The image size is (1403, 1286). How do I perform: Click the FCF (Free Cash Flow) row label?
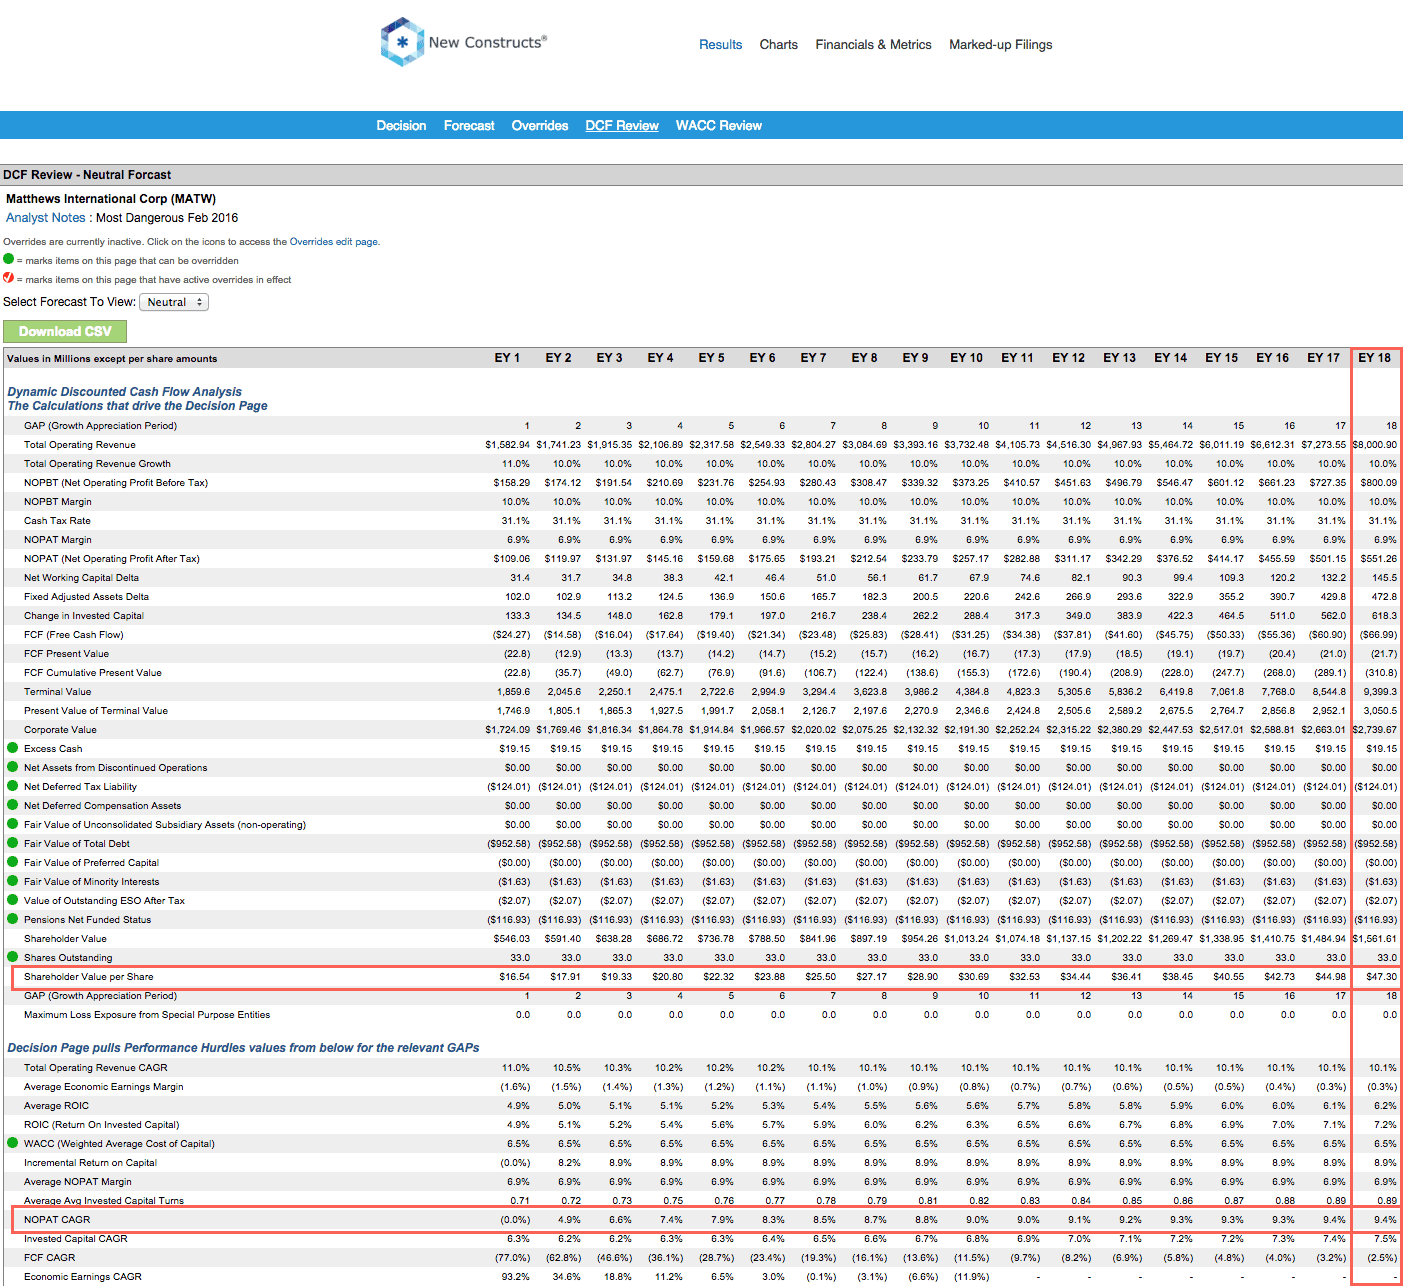coord(74,635)
